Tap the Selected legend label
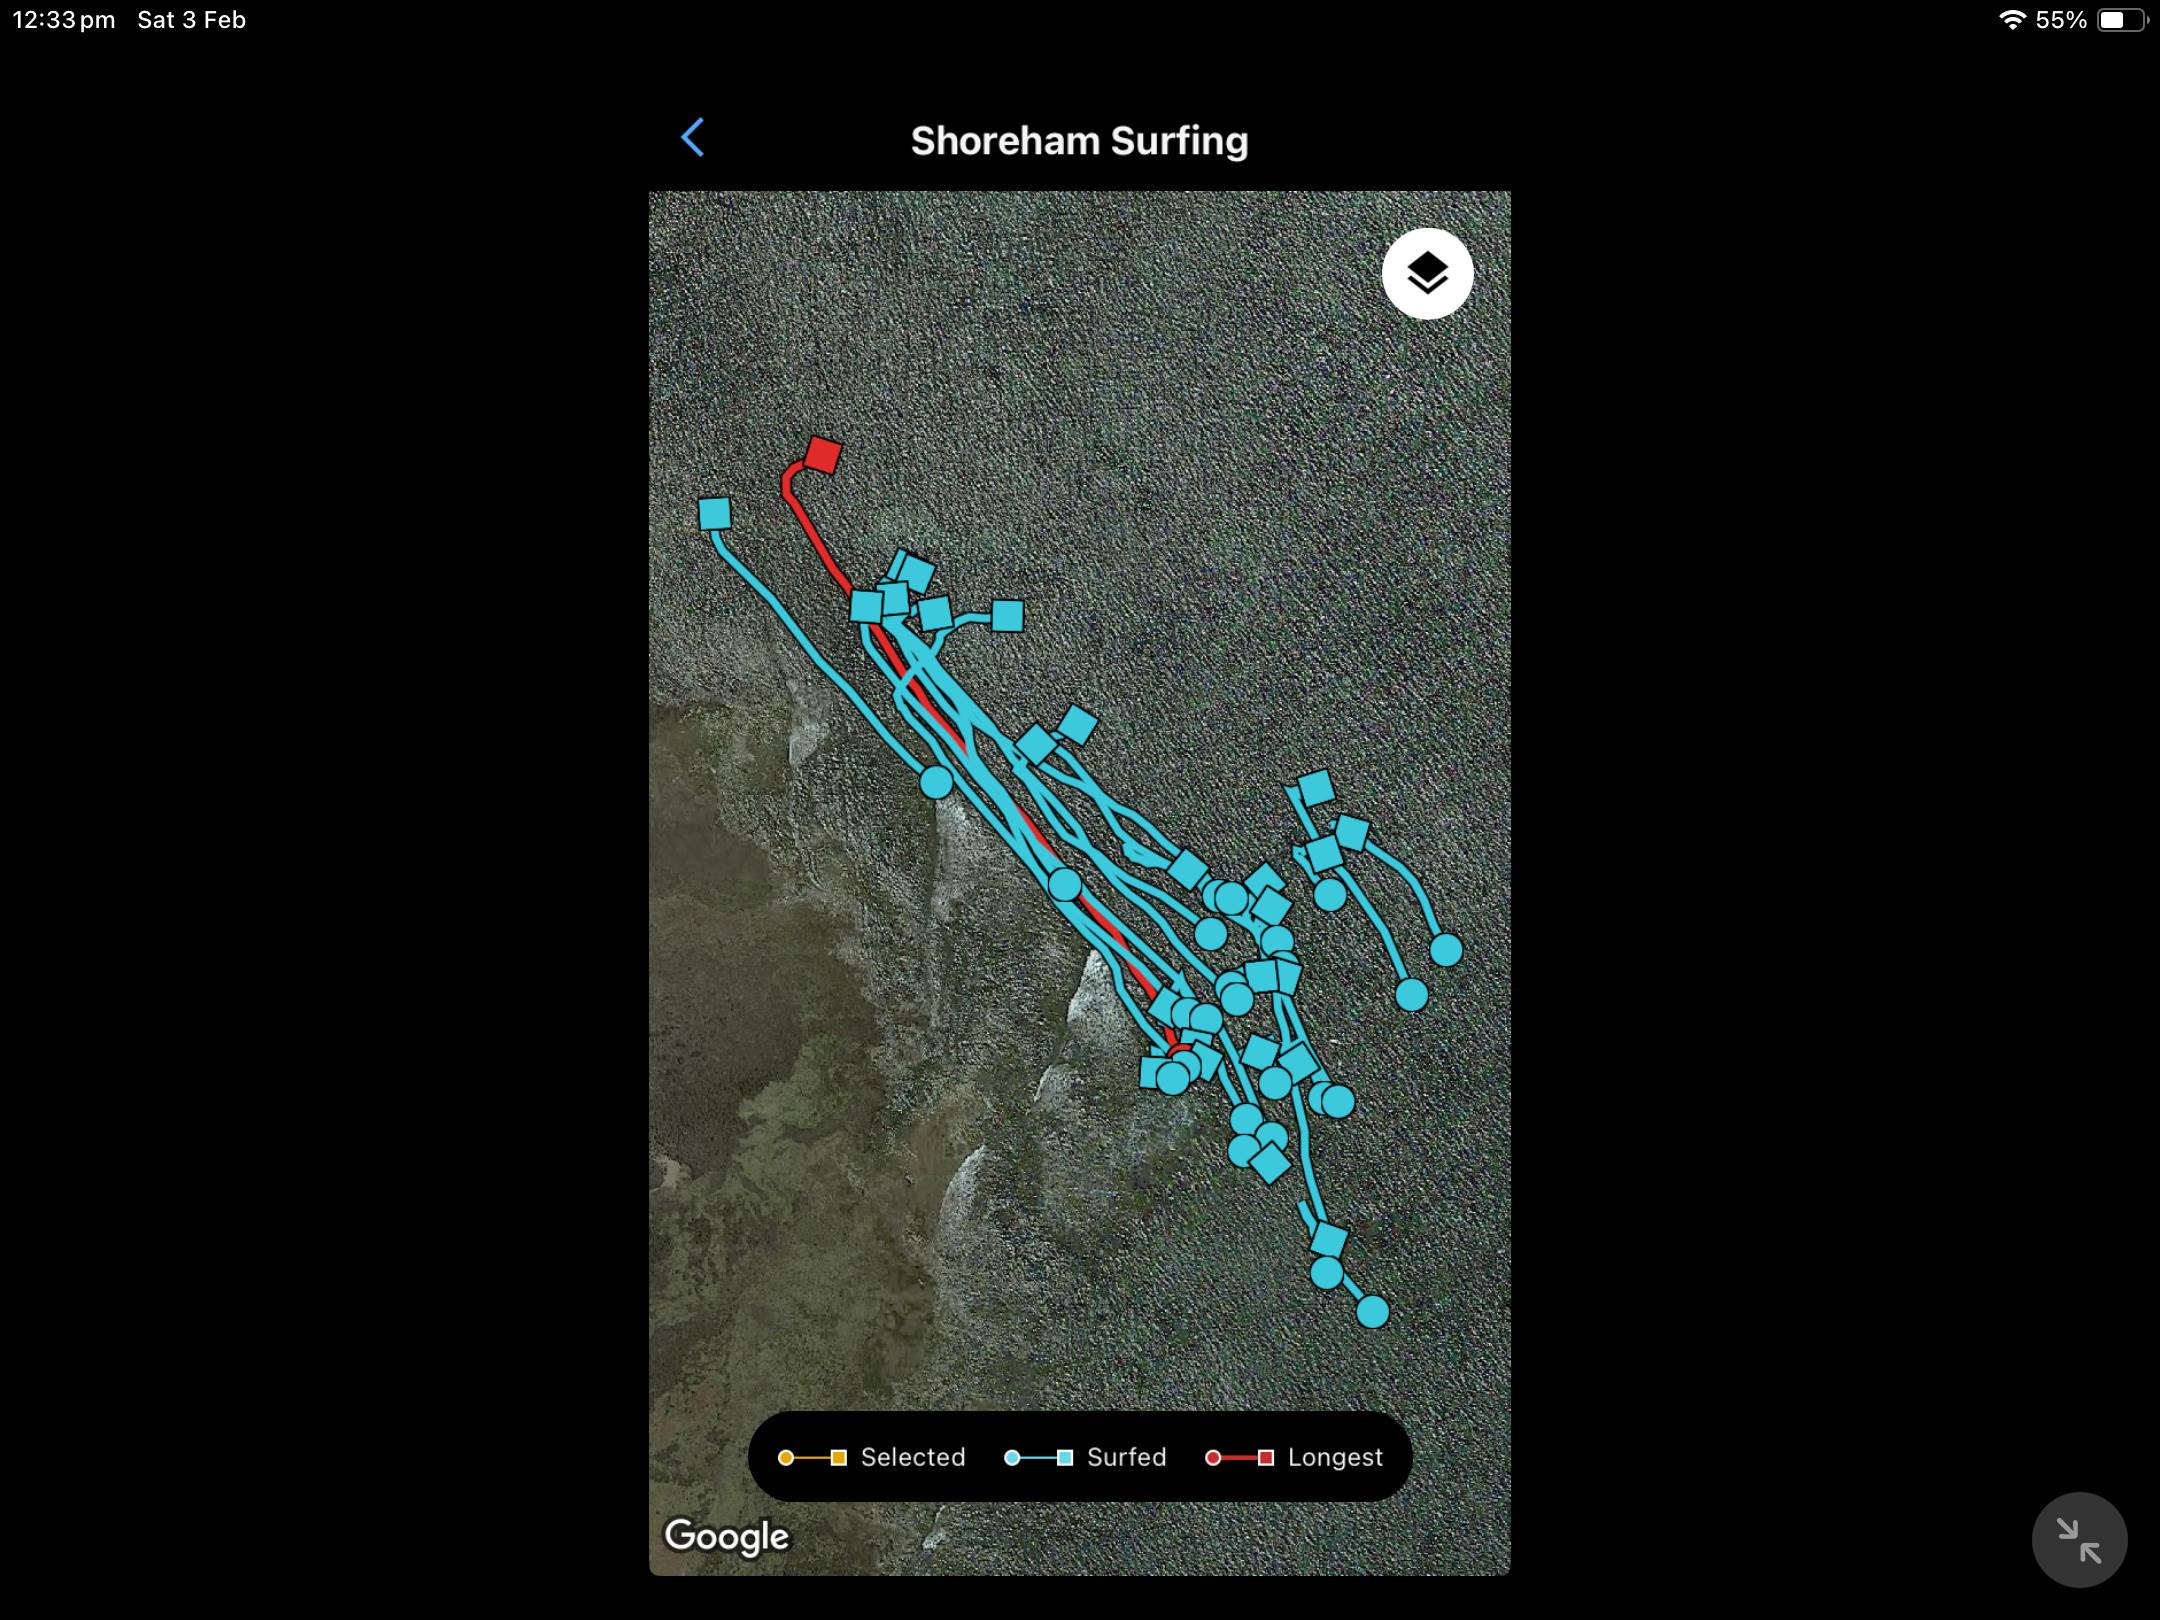 (x=912, y=1457)
